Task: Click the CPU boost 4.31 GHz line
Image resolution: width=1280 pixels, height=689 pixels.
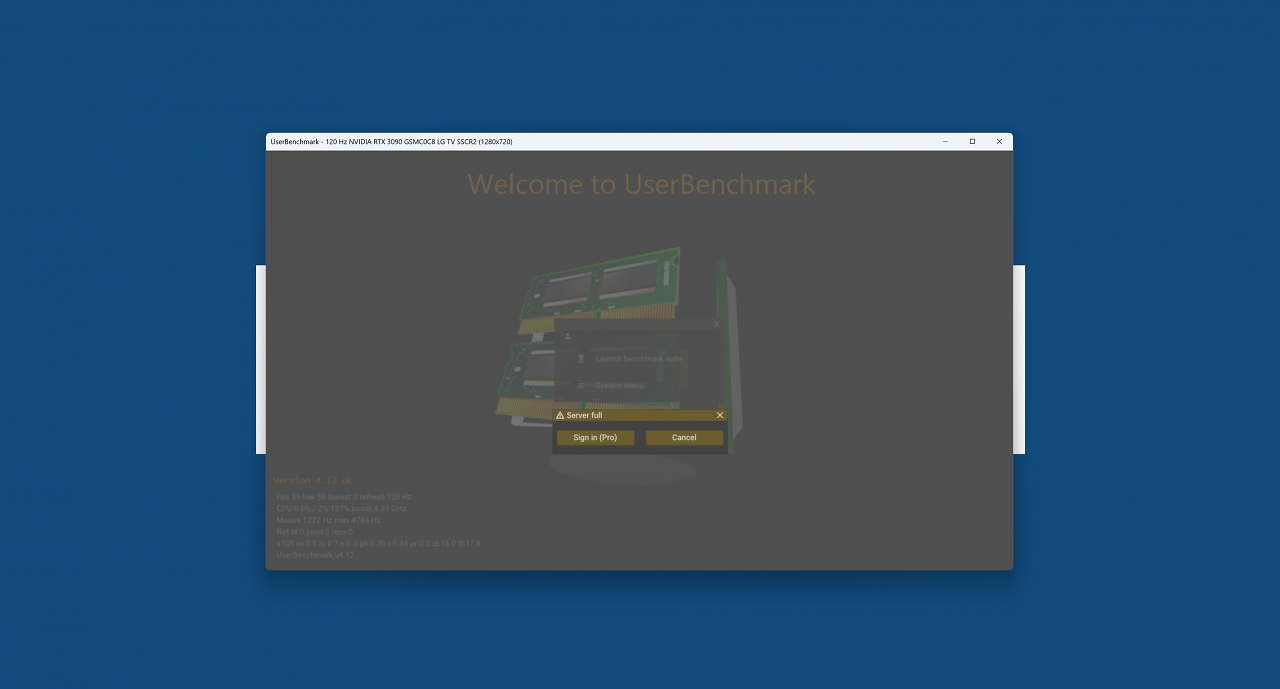Action: pos(341,509)
